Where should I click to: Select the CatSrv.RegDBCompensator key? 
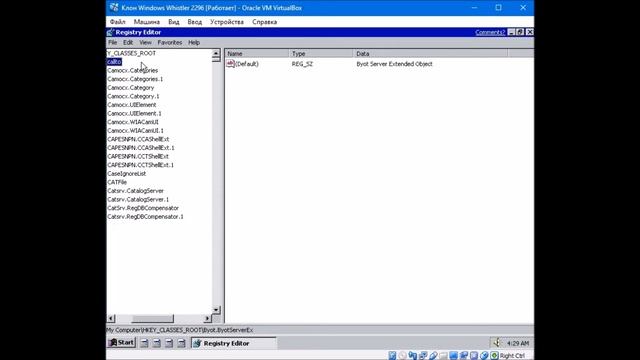[x=143, y=208]
